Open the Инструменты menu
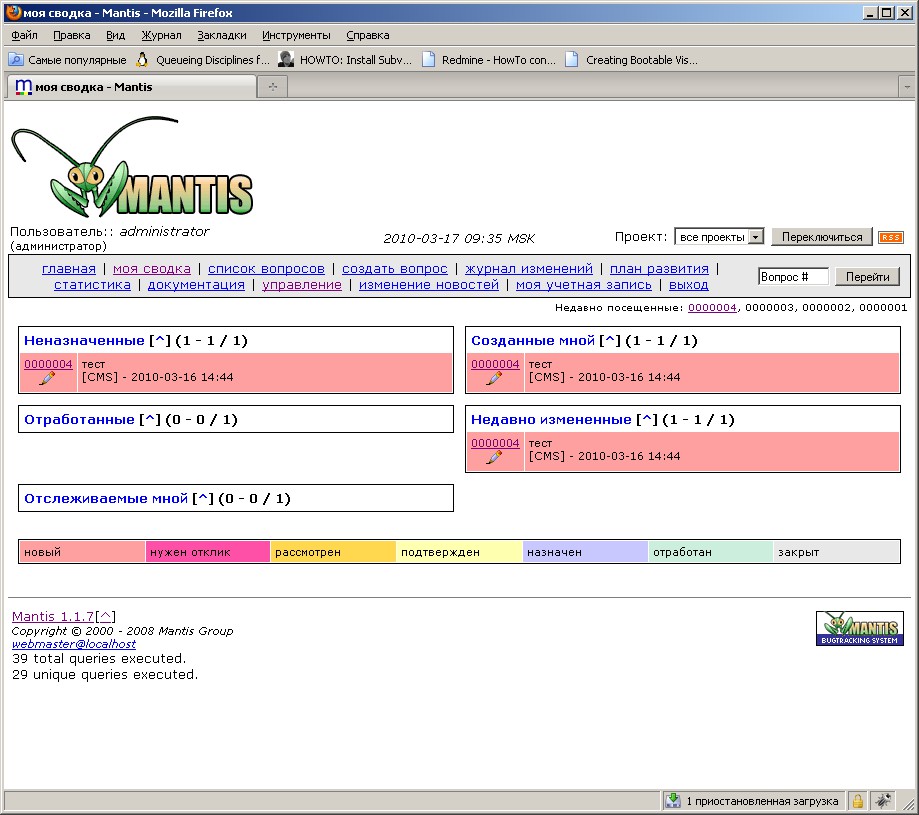 click(x=296, y=35)
